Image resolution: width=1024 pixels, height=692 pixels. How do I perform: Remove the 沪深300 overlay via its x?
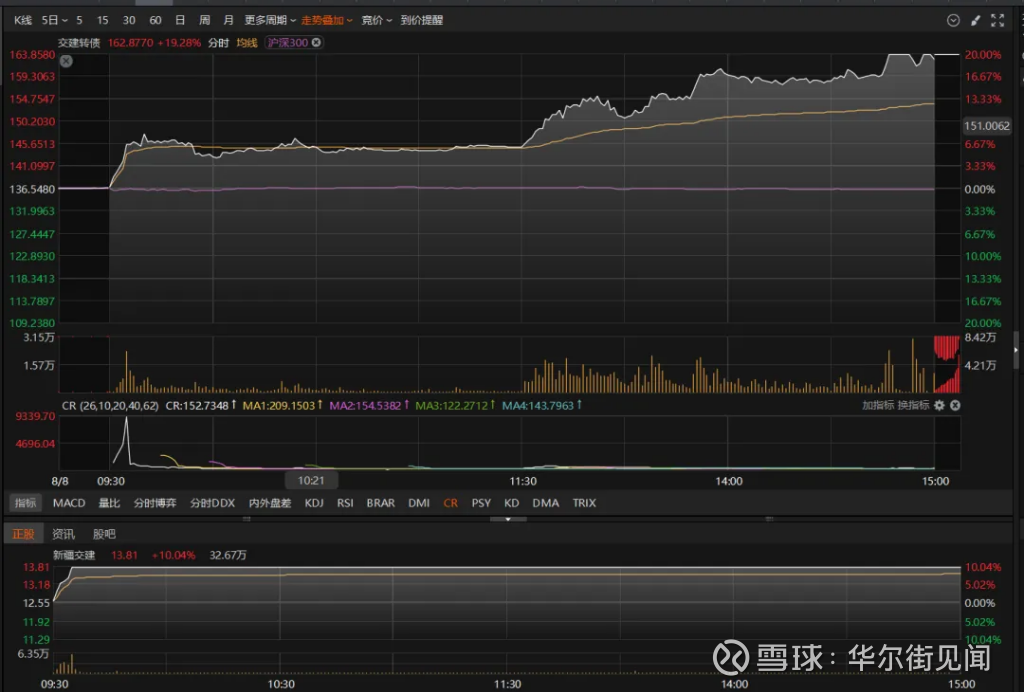coord(316,42)
